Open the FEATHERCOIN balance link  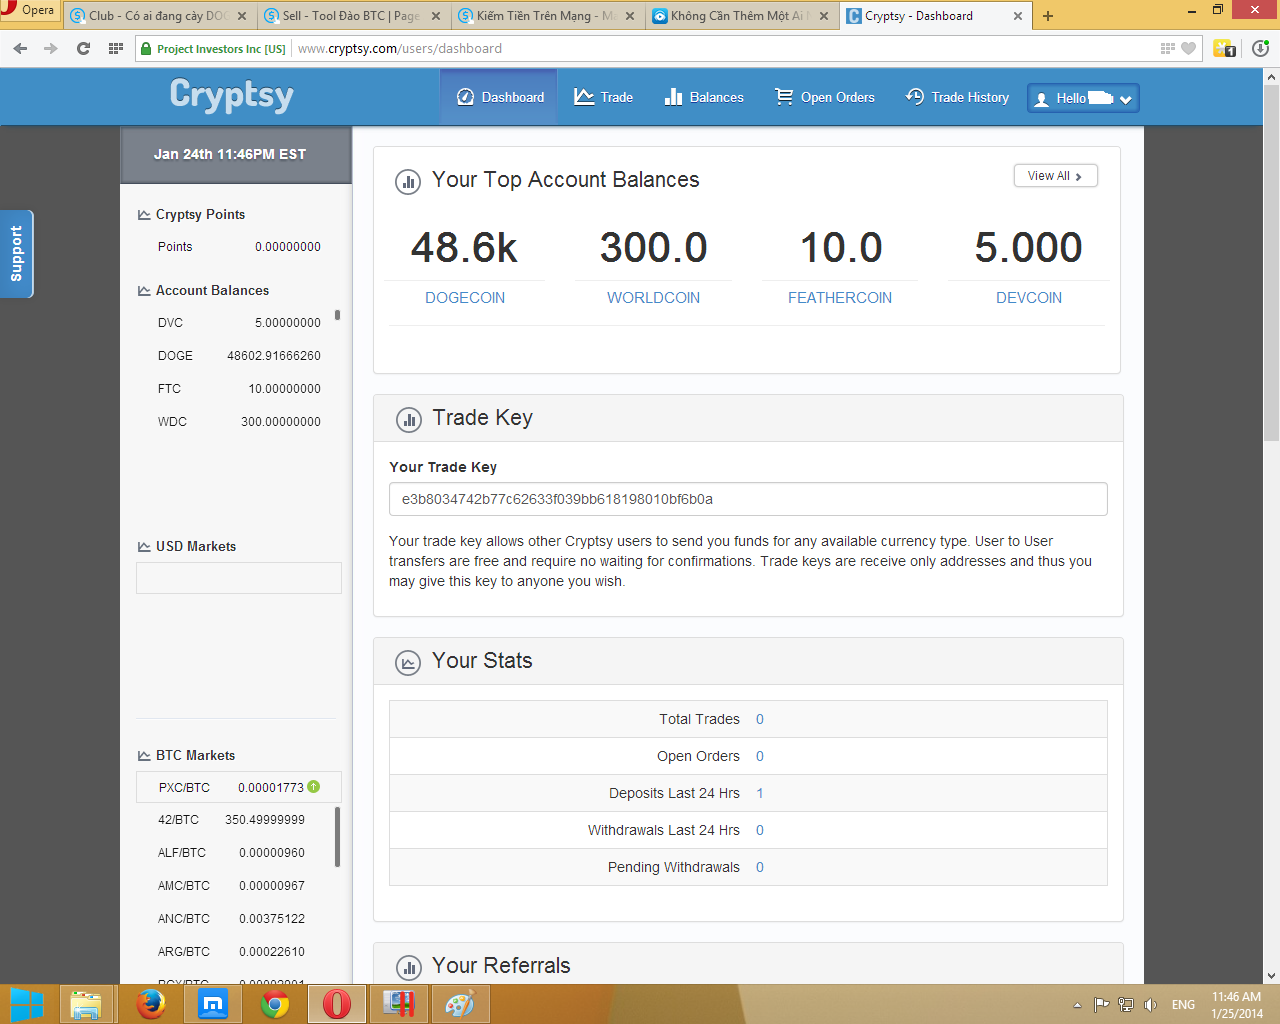840,298
